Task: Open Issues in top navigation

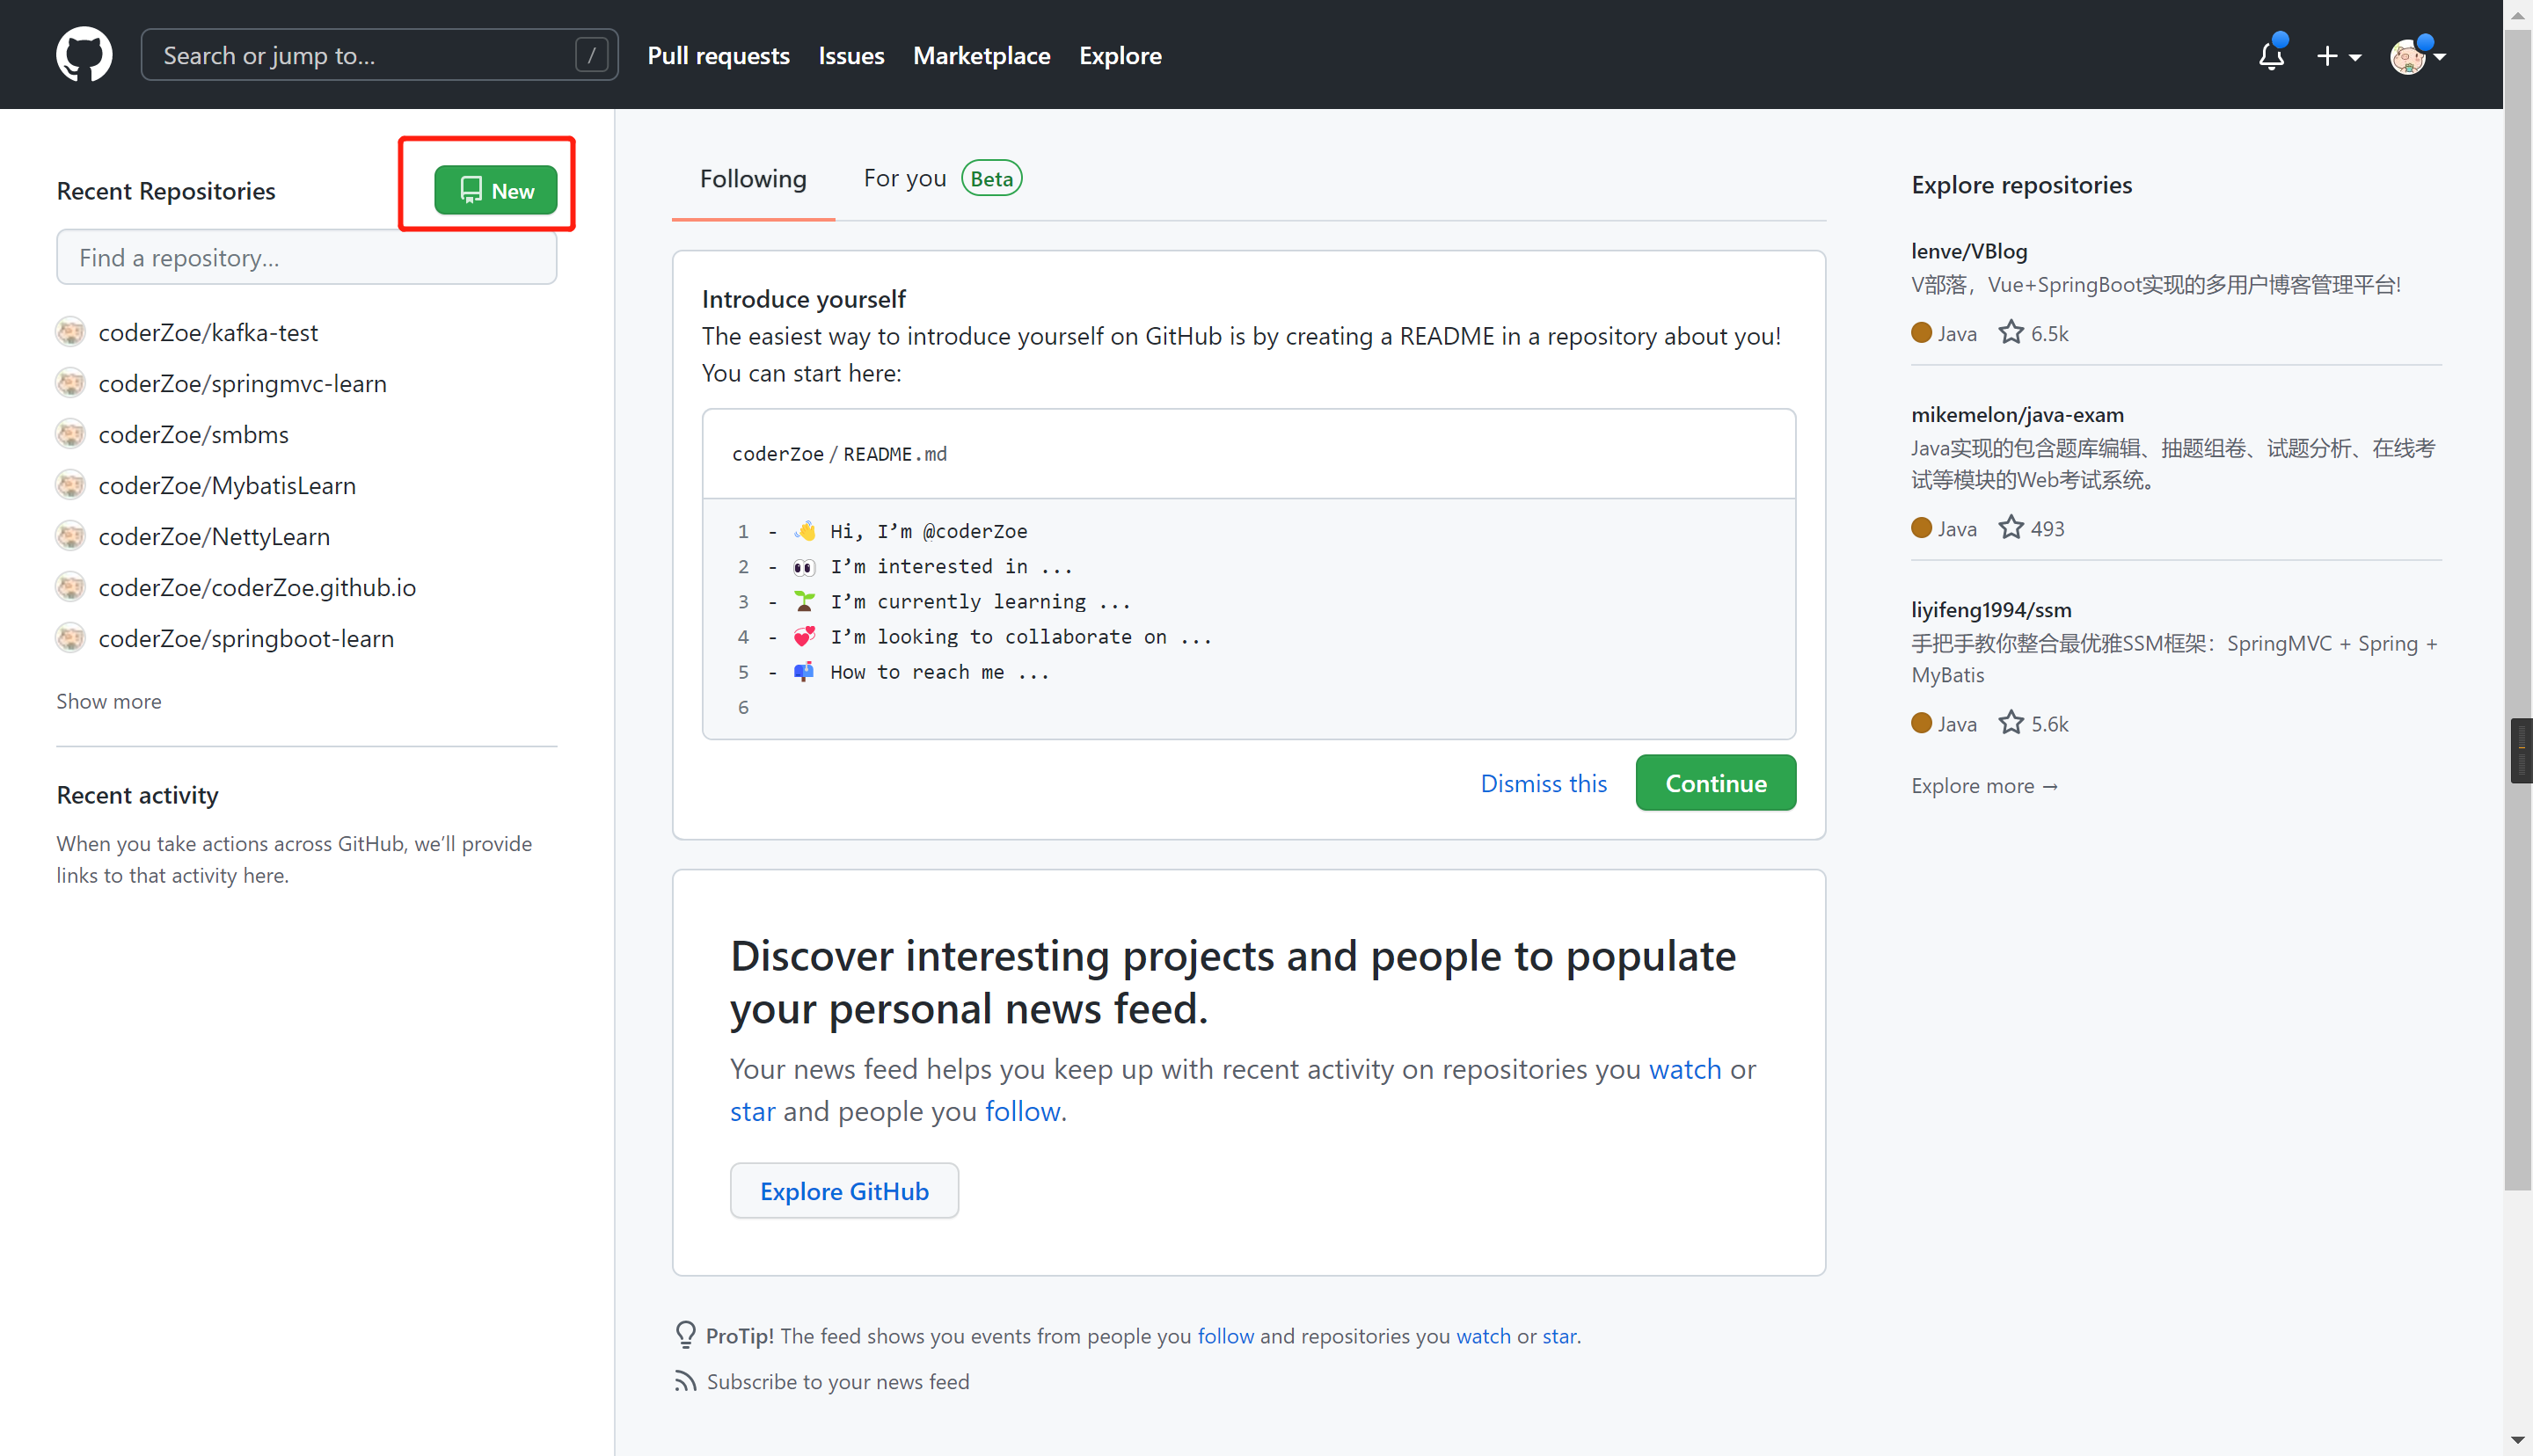Action: (851, 55)
